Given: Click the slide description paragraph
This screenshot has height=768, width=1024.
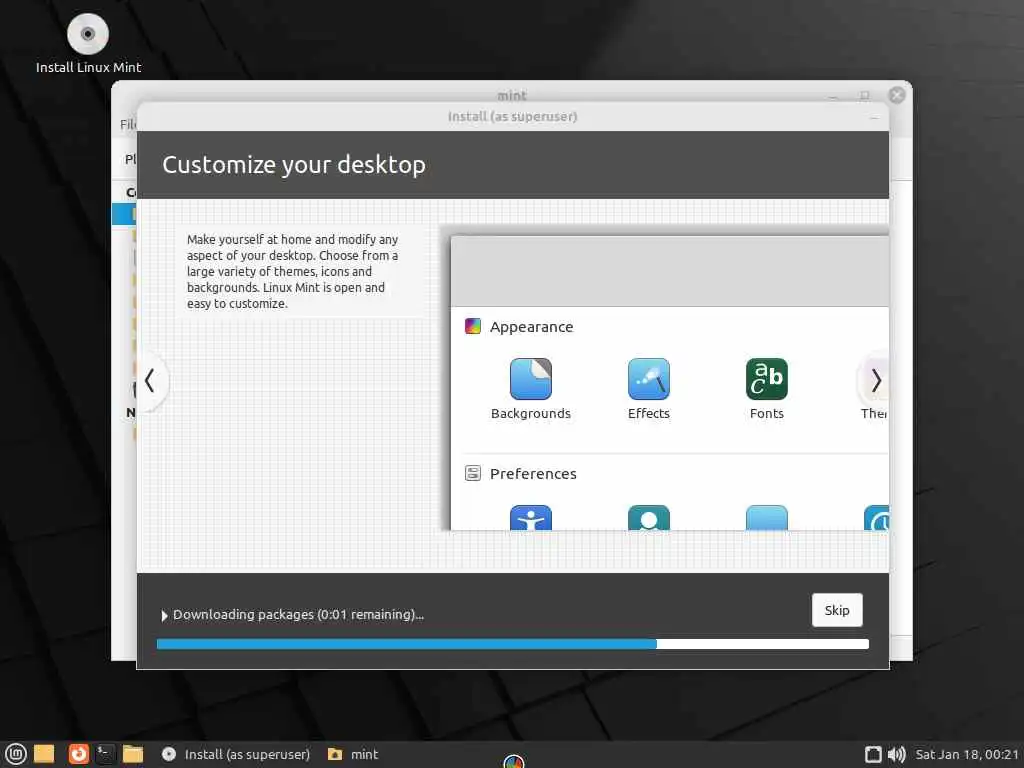Looking at the screenshot, I should [293, 272].
